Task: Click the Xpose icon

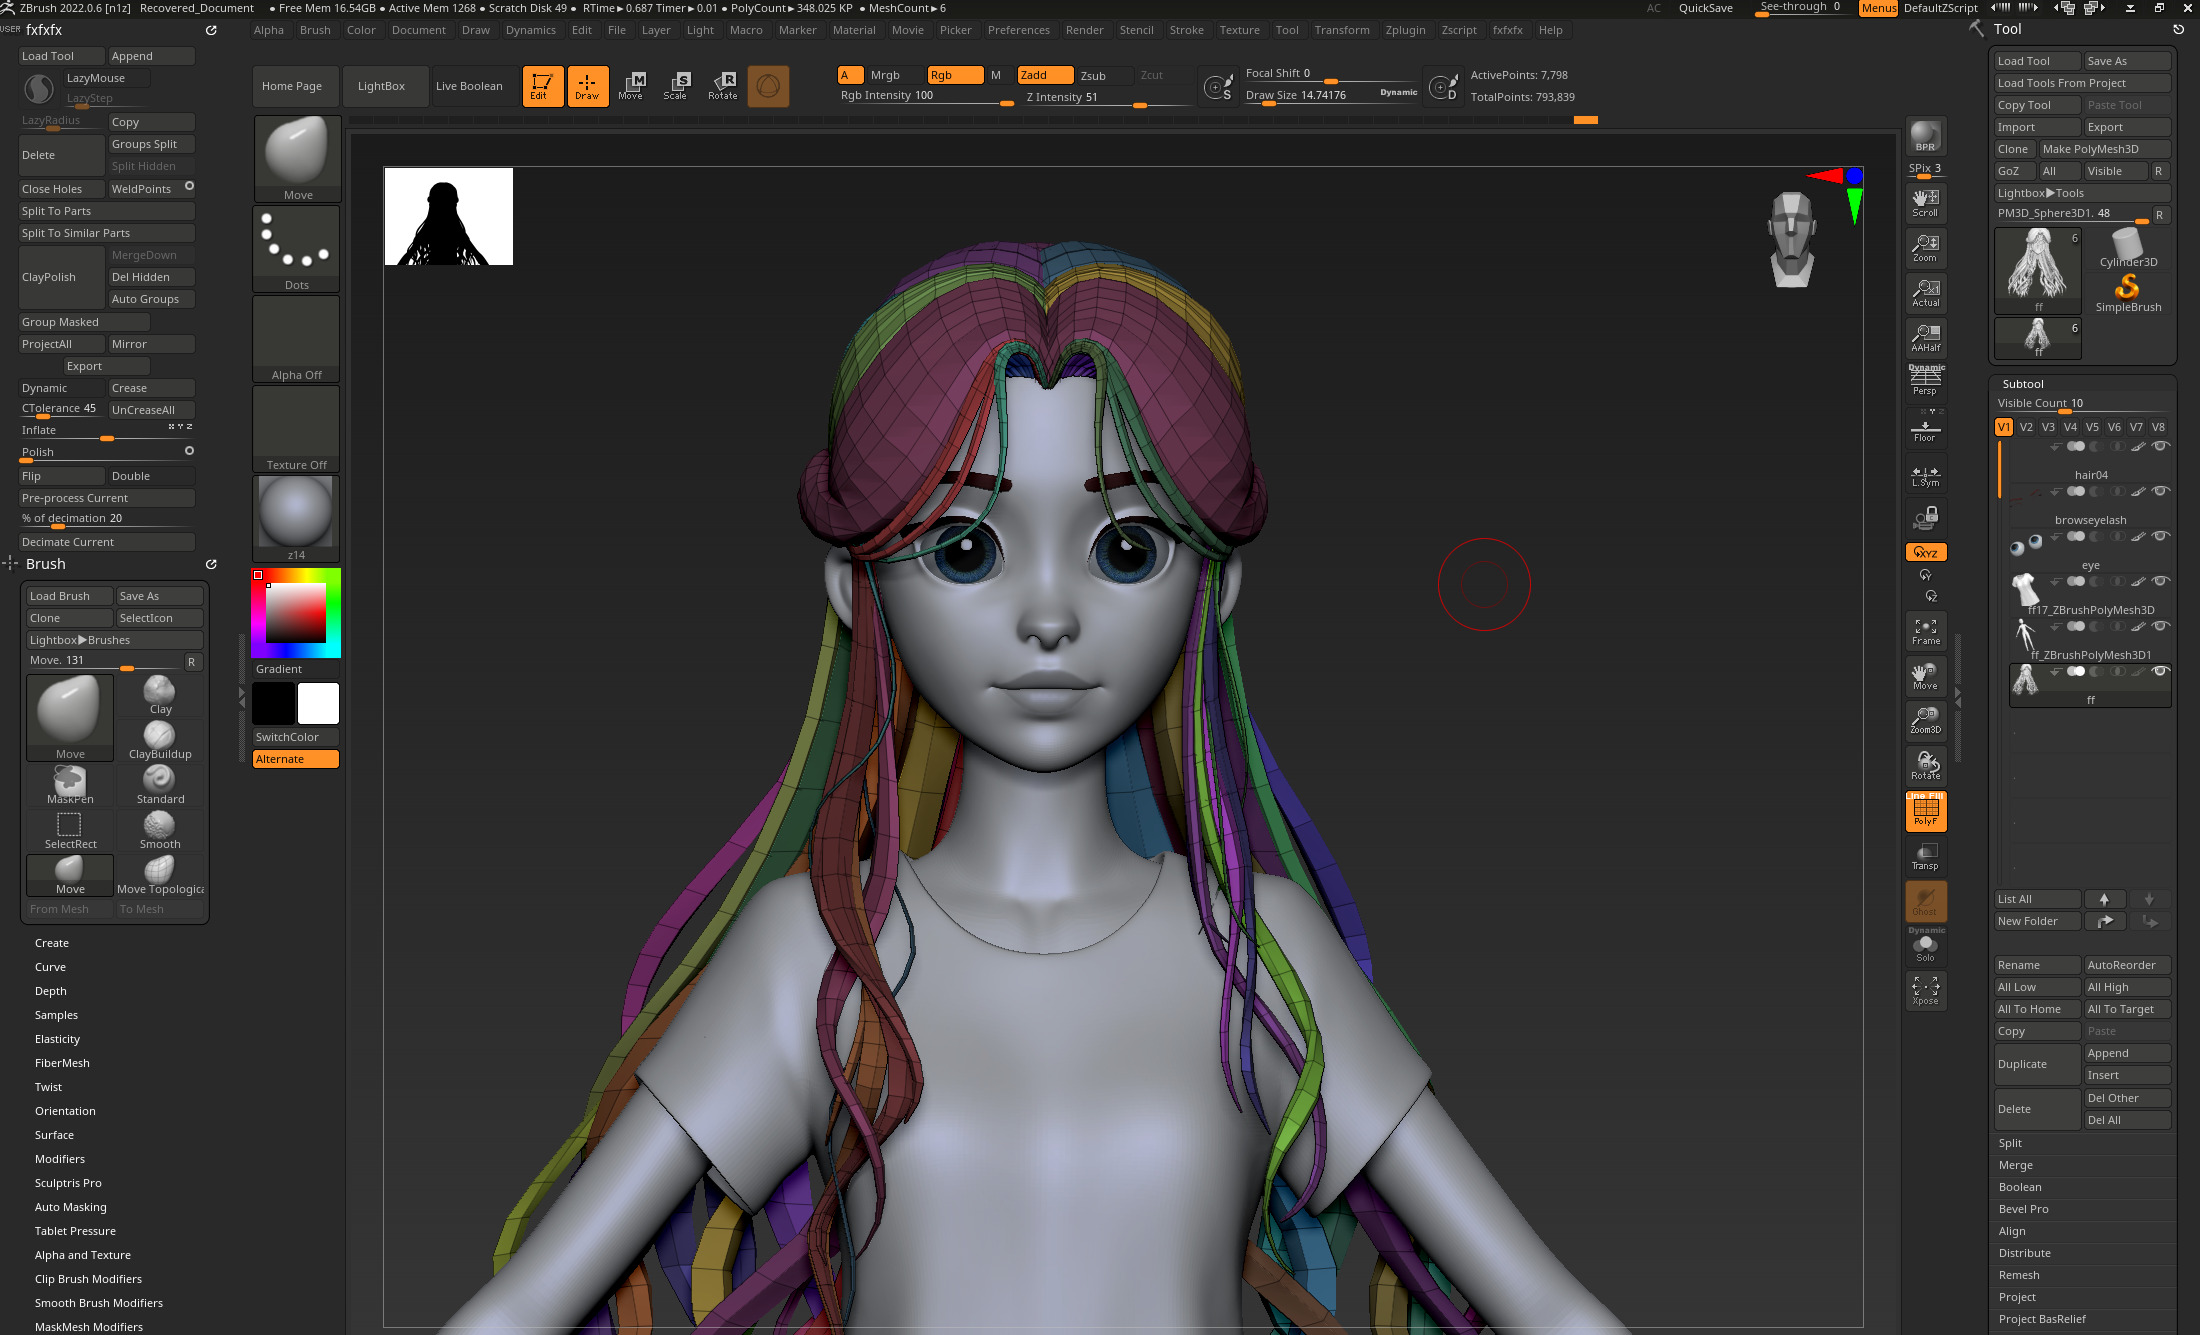Action: click(1925, 990)
